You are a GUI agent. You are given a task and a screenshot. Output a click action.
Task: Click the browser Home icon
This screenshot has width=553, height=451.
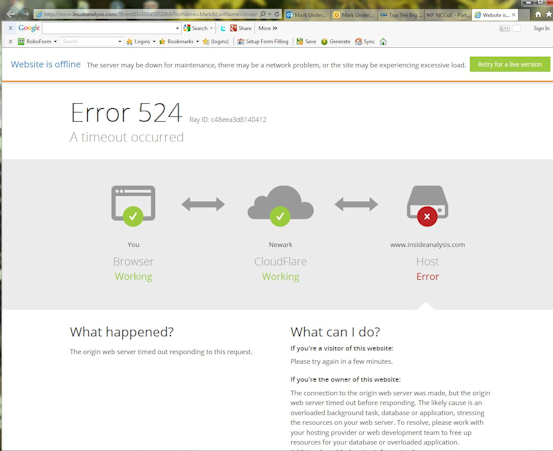point(538,14)
